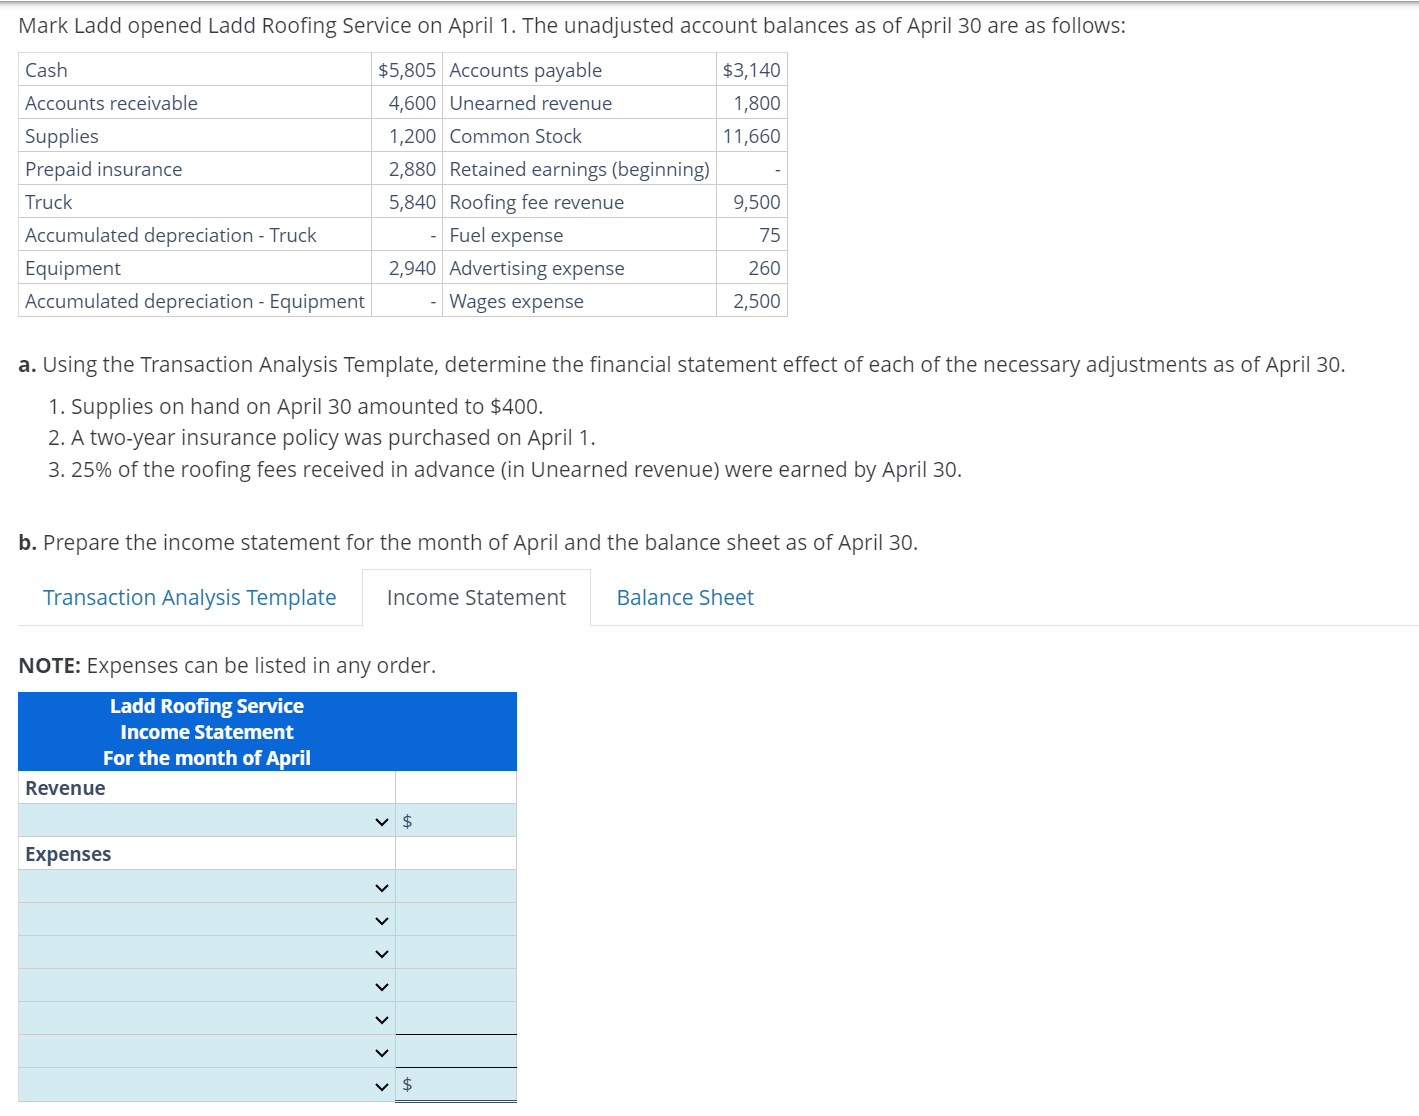
Task: Expand the third expense row selector
Action: [380, 952]
